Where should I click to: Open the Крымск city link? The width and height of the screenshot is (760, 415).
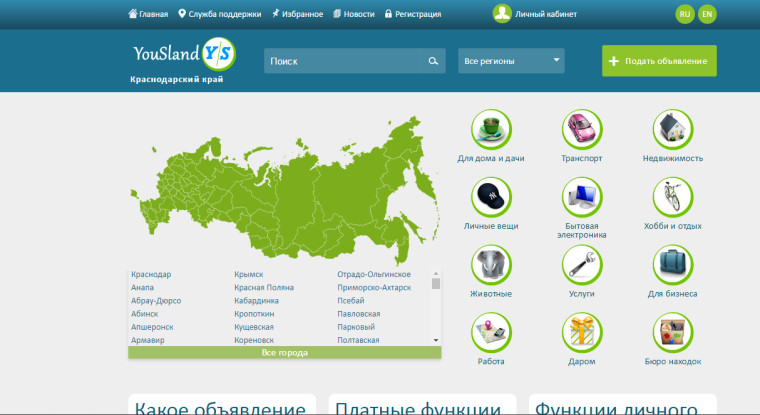(249, 274)
